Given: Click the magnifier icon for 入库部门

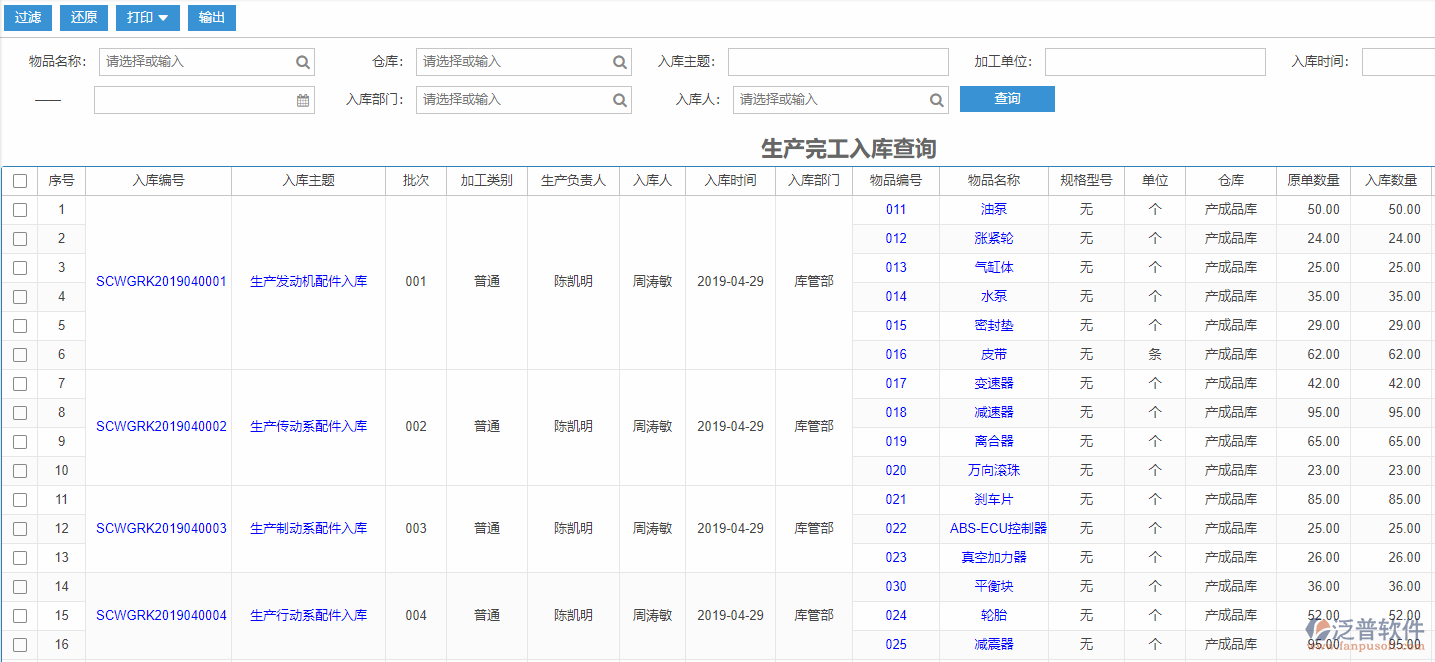Looking at the screenshot, I should tap(620, 99).
